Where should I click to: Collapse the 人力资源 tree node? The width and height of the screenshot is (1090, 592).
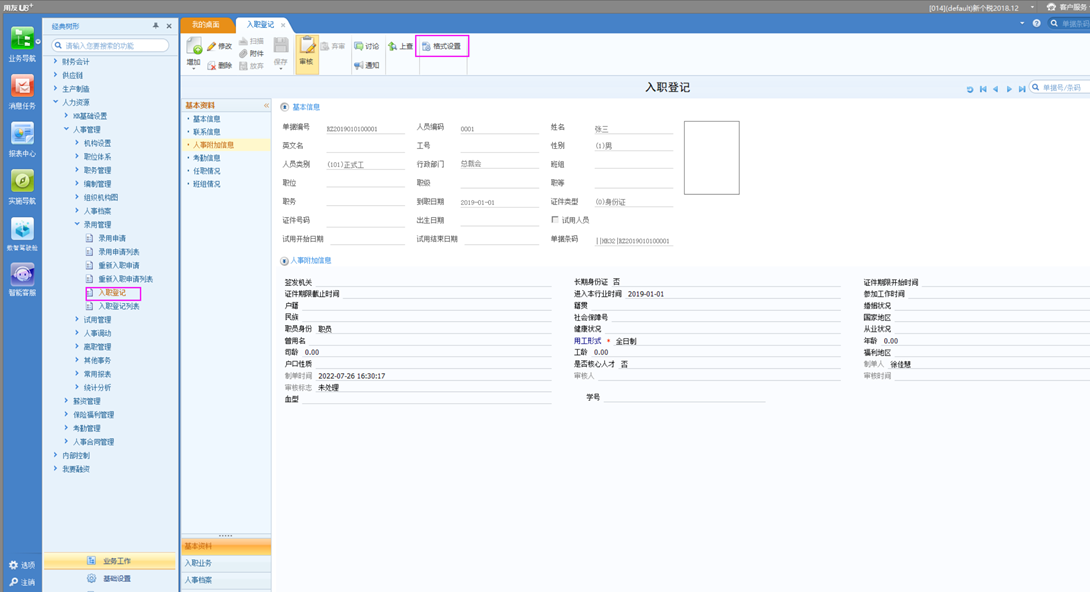(56, 102)
